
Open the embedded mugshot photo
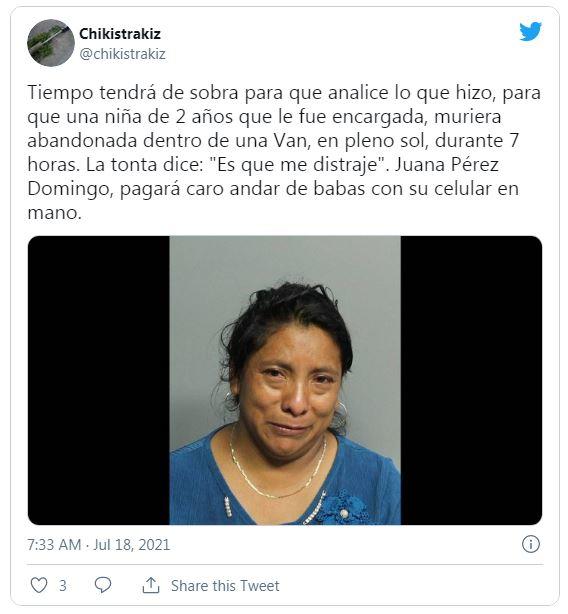click(x=285, y=380)
